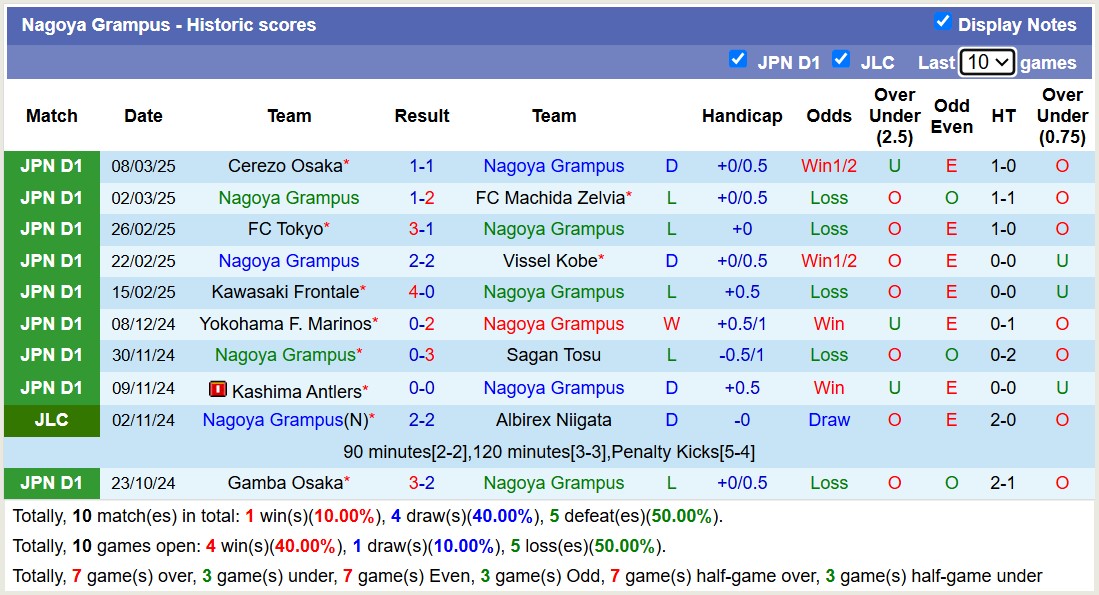Open the Cerezo Osaka team link

pyautogui.click(x=285, y=166)
